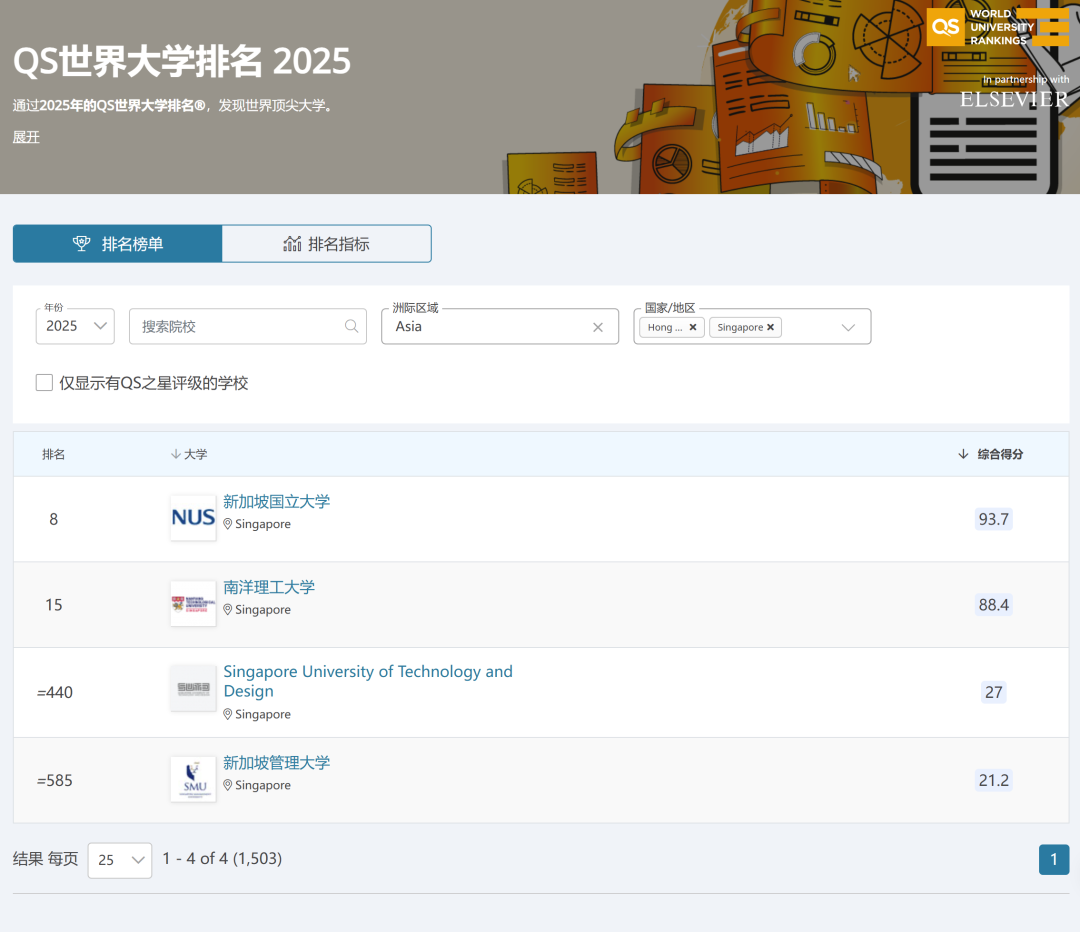
Task: Click the SMU university logo
Action: [x=193, y=779]
